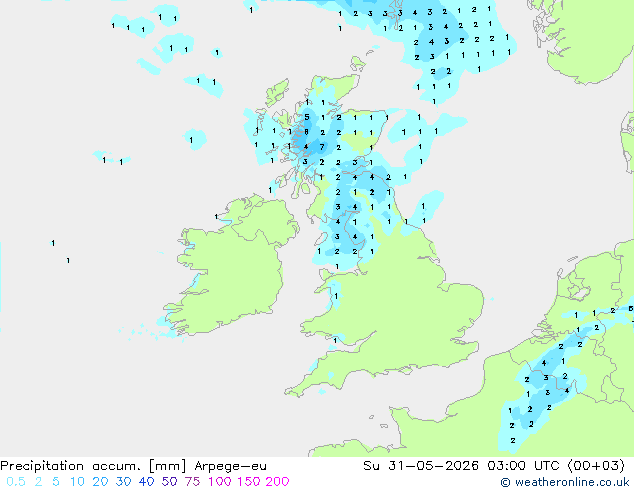Viewport: 634px width, 490px height.
Task: Select the 50 legend value
Action: 169,482
